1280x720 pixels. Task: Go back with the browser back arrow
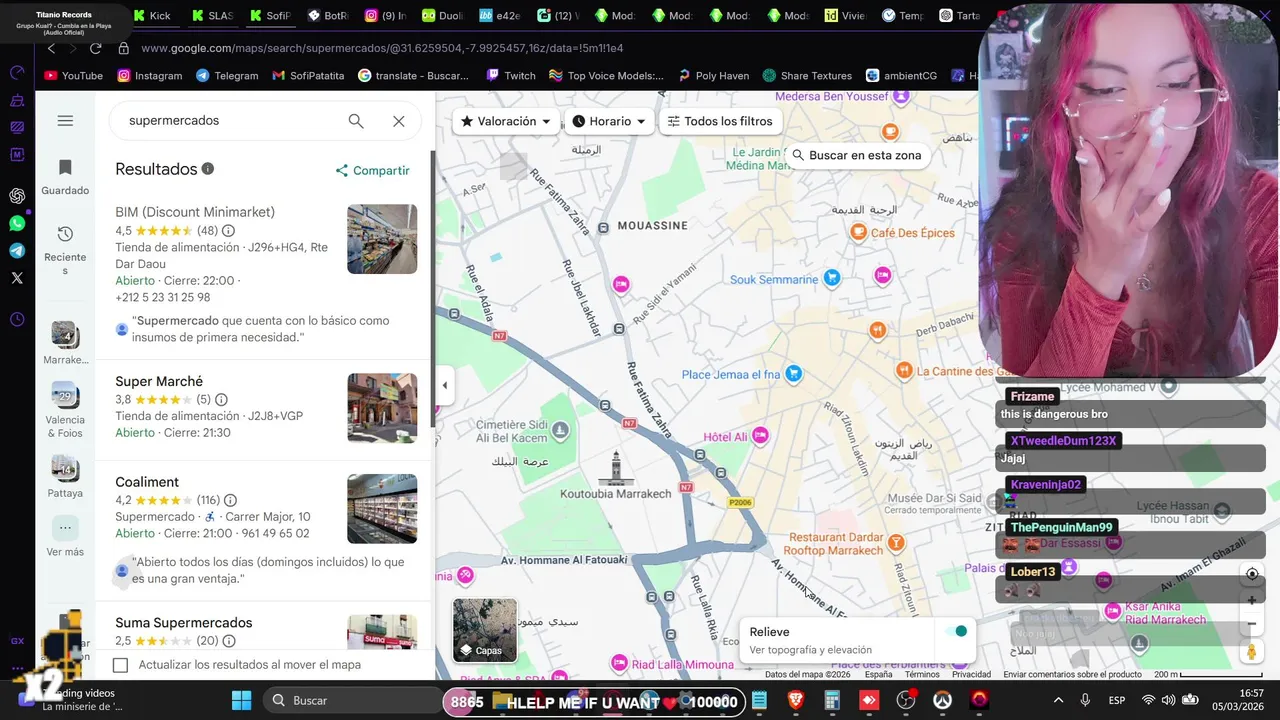click(x=52, y=48)
